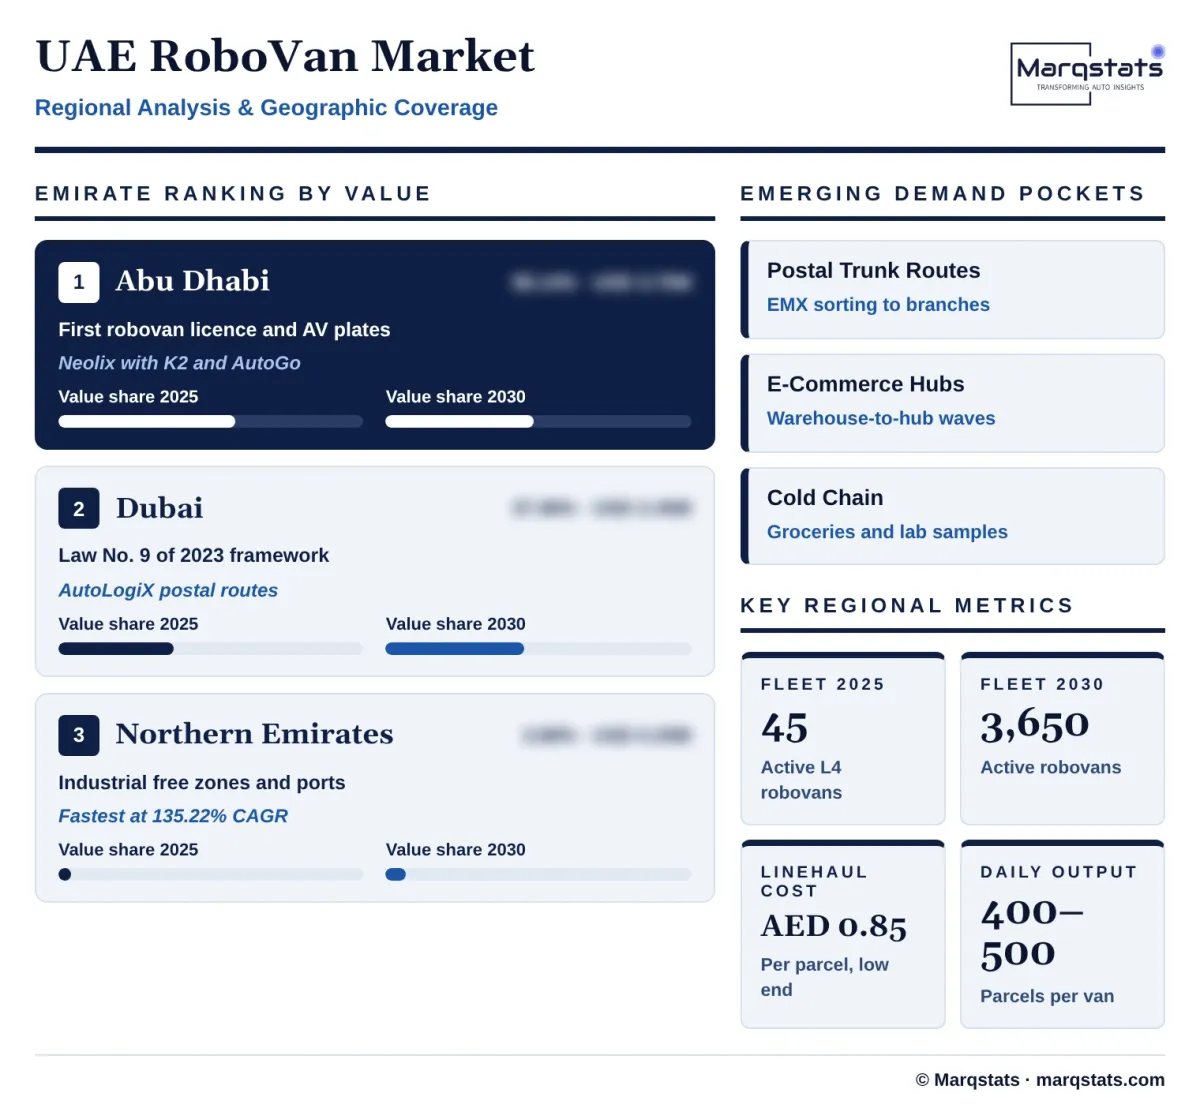Viewport: 1200px width, 1119px height.
Task: Click Northern Emirates Value share 2030 label
Action: click(x=456, y=850)
